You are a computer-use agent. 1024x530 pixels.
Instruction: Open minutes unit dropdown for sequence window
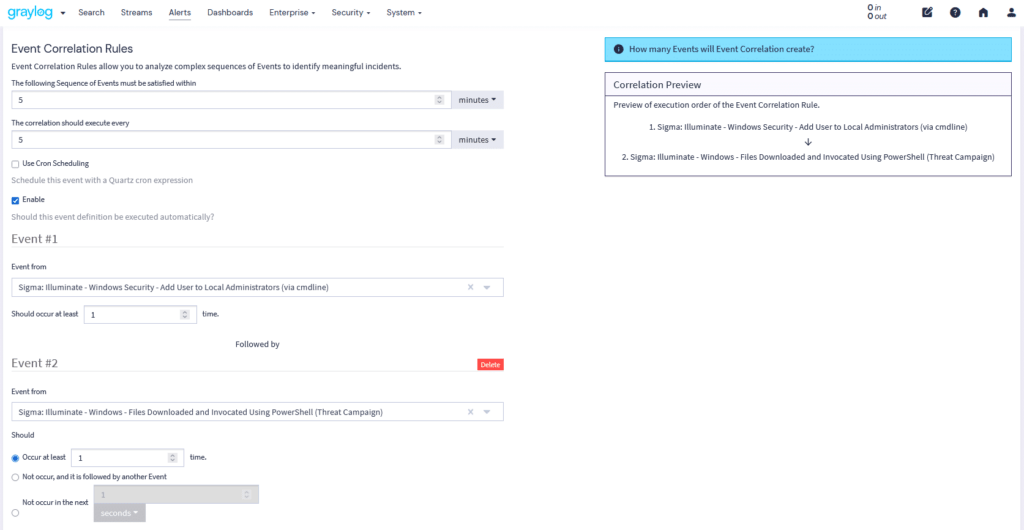click(x=477, y=100)
